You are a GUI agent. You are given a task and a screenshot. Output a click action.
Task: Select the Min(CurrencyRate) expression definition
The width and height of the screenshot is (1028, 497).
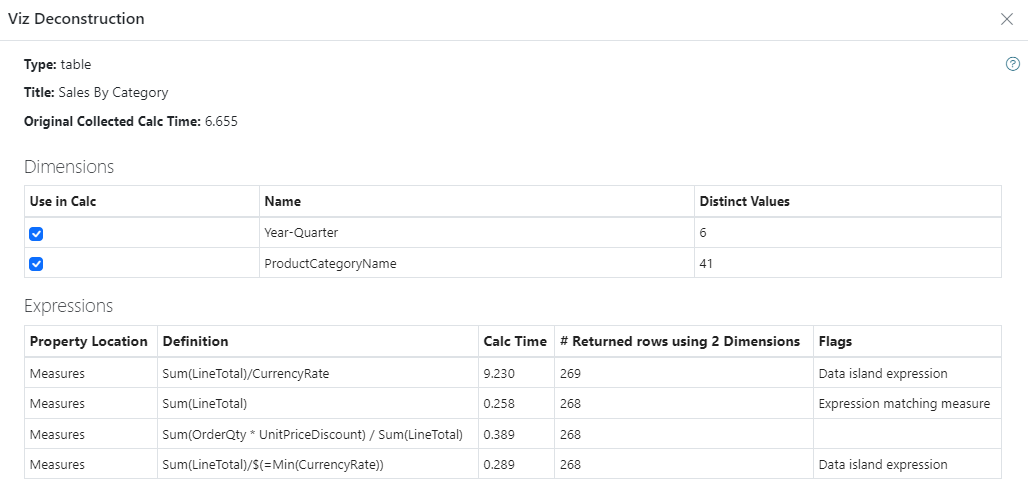(273, 464)
